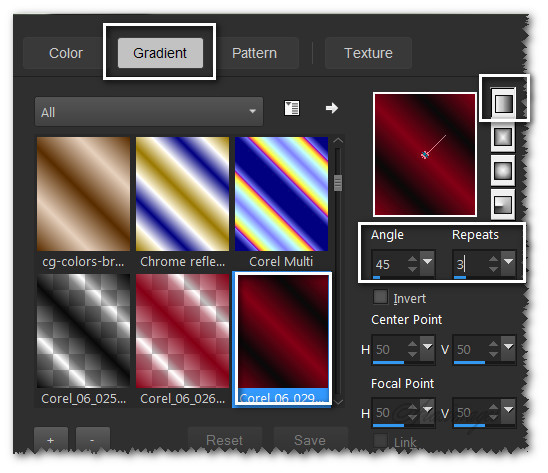Image resolution: width=548 pixels, height=473 pixels.
Task: Open the Focal Point H dropdown
Action: (427, 411)
